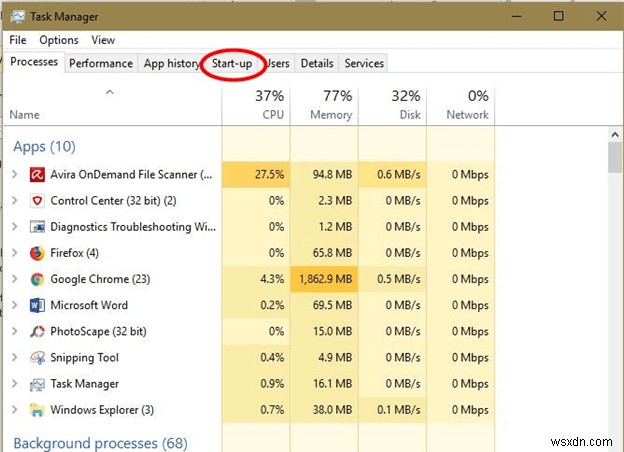Select the Windows Explorer 38.0 MB memory cell
This screenshot has width=624, height=452.
point(324,410)
